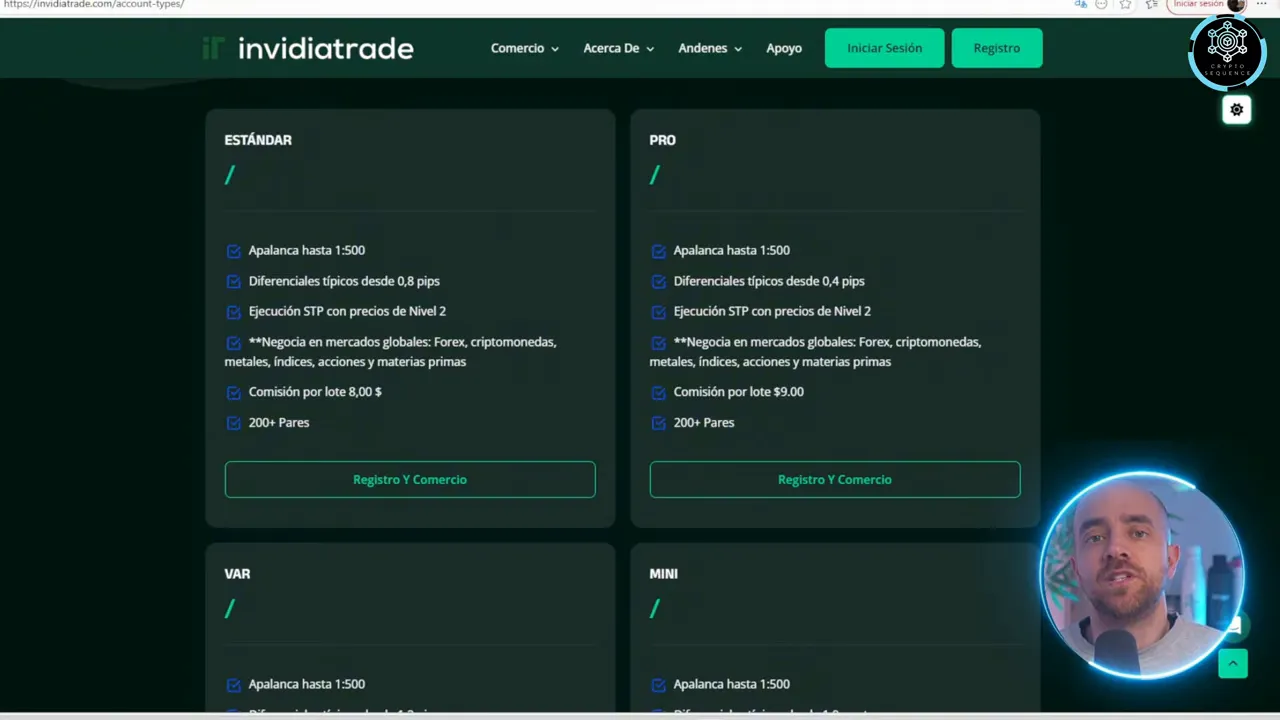This screenshot has width=1280, height=720.
Task: Click PRO text '**Negocia en mercados globales'
Action: point(763,342)
